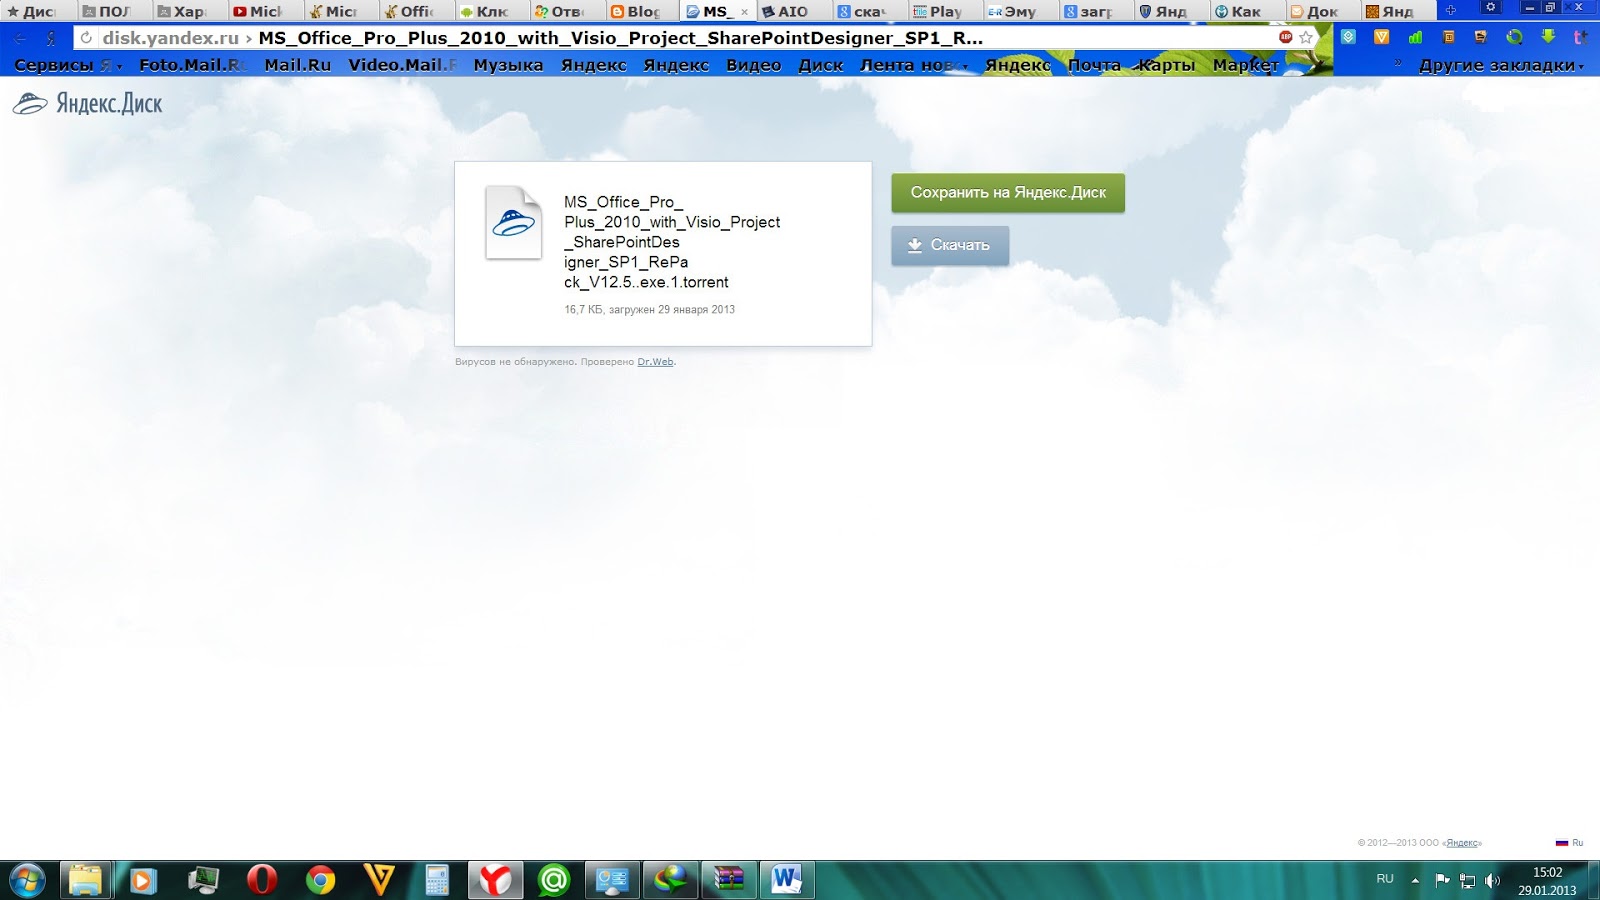Expand the 'Сервисы' bookmarks dropdown
1600x900 pixels.
coord(68,65)
